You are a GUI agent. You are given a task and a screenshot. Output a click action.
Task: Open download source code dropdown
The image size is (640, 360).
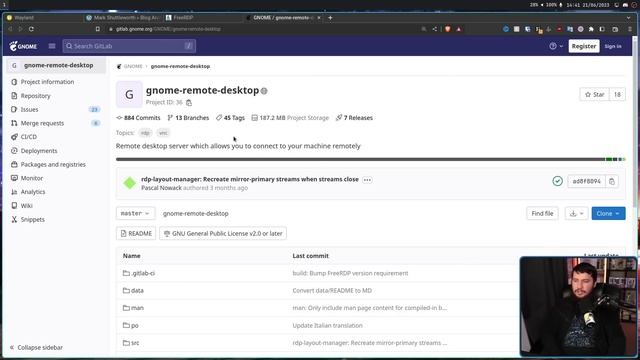(x=576, y=213)
